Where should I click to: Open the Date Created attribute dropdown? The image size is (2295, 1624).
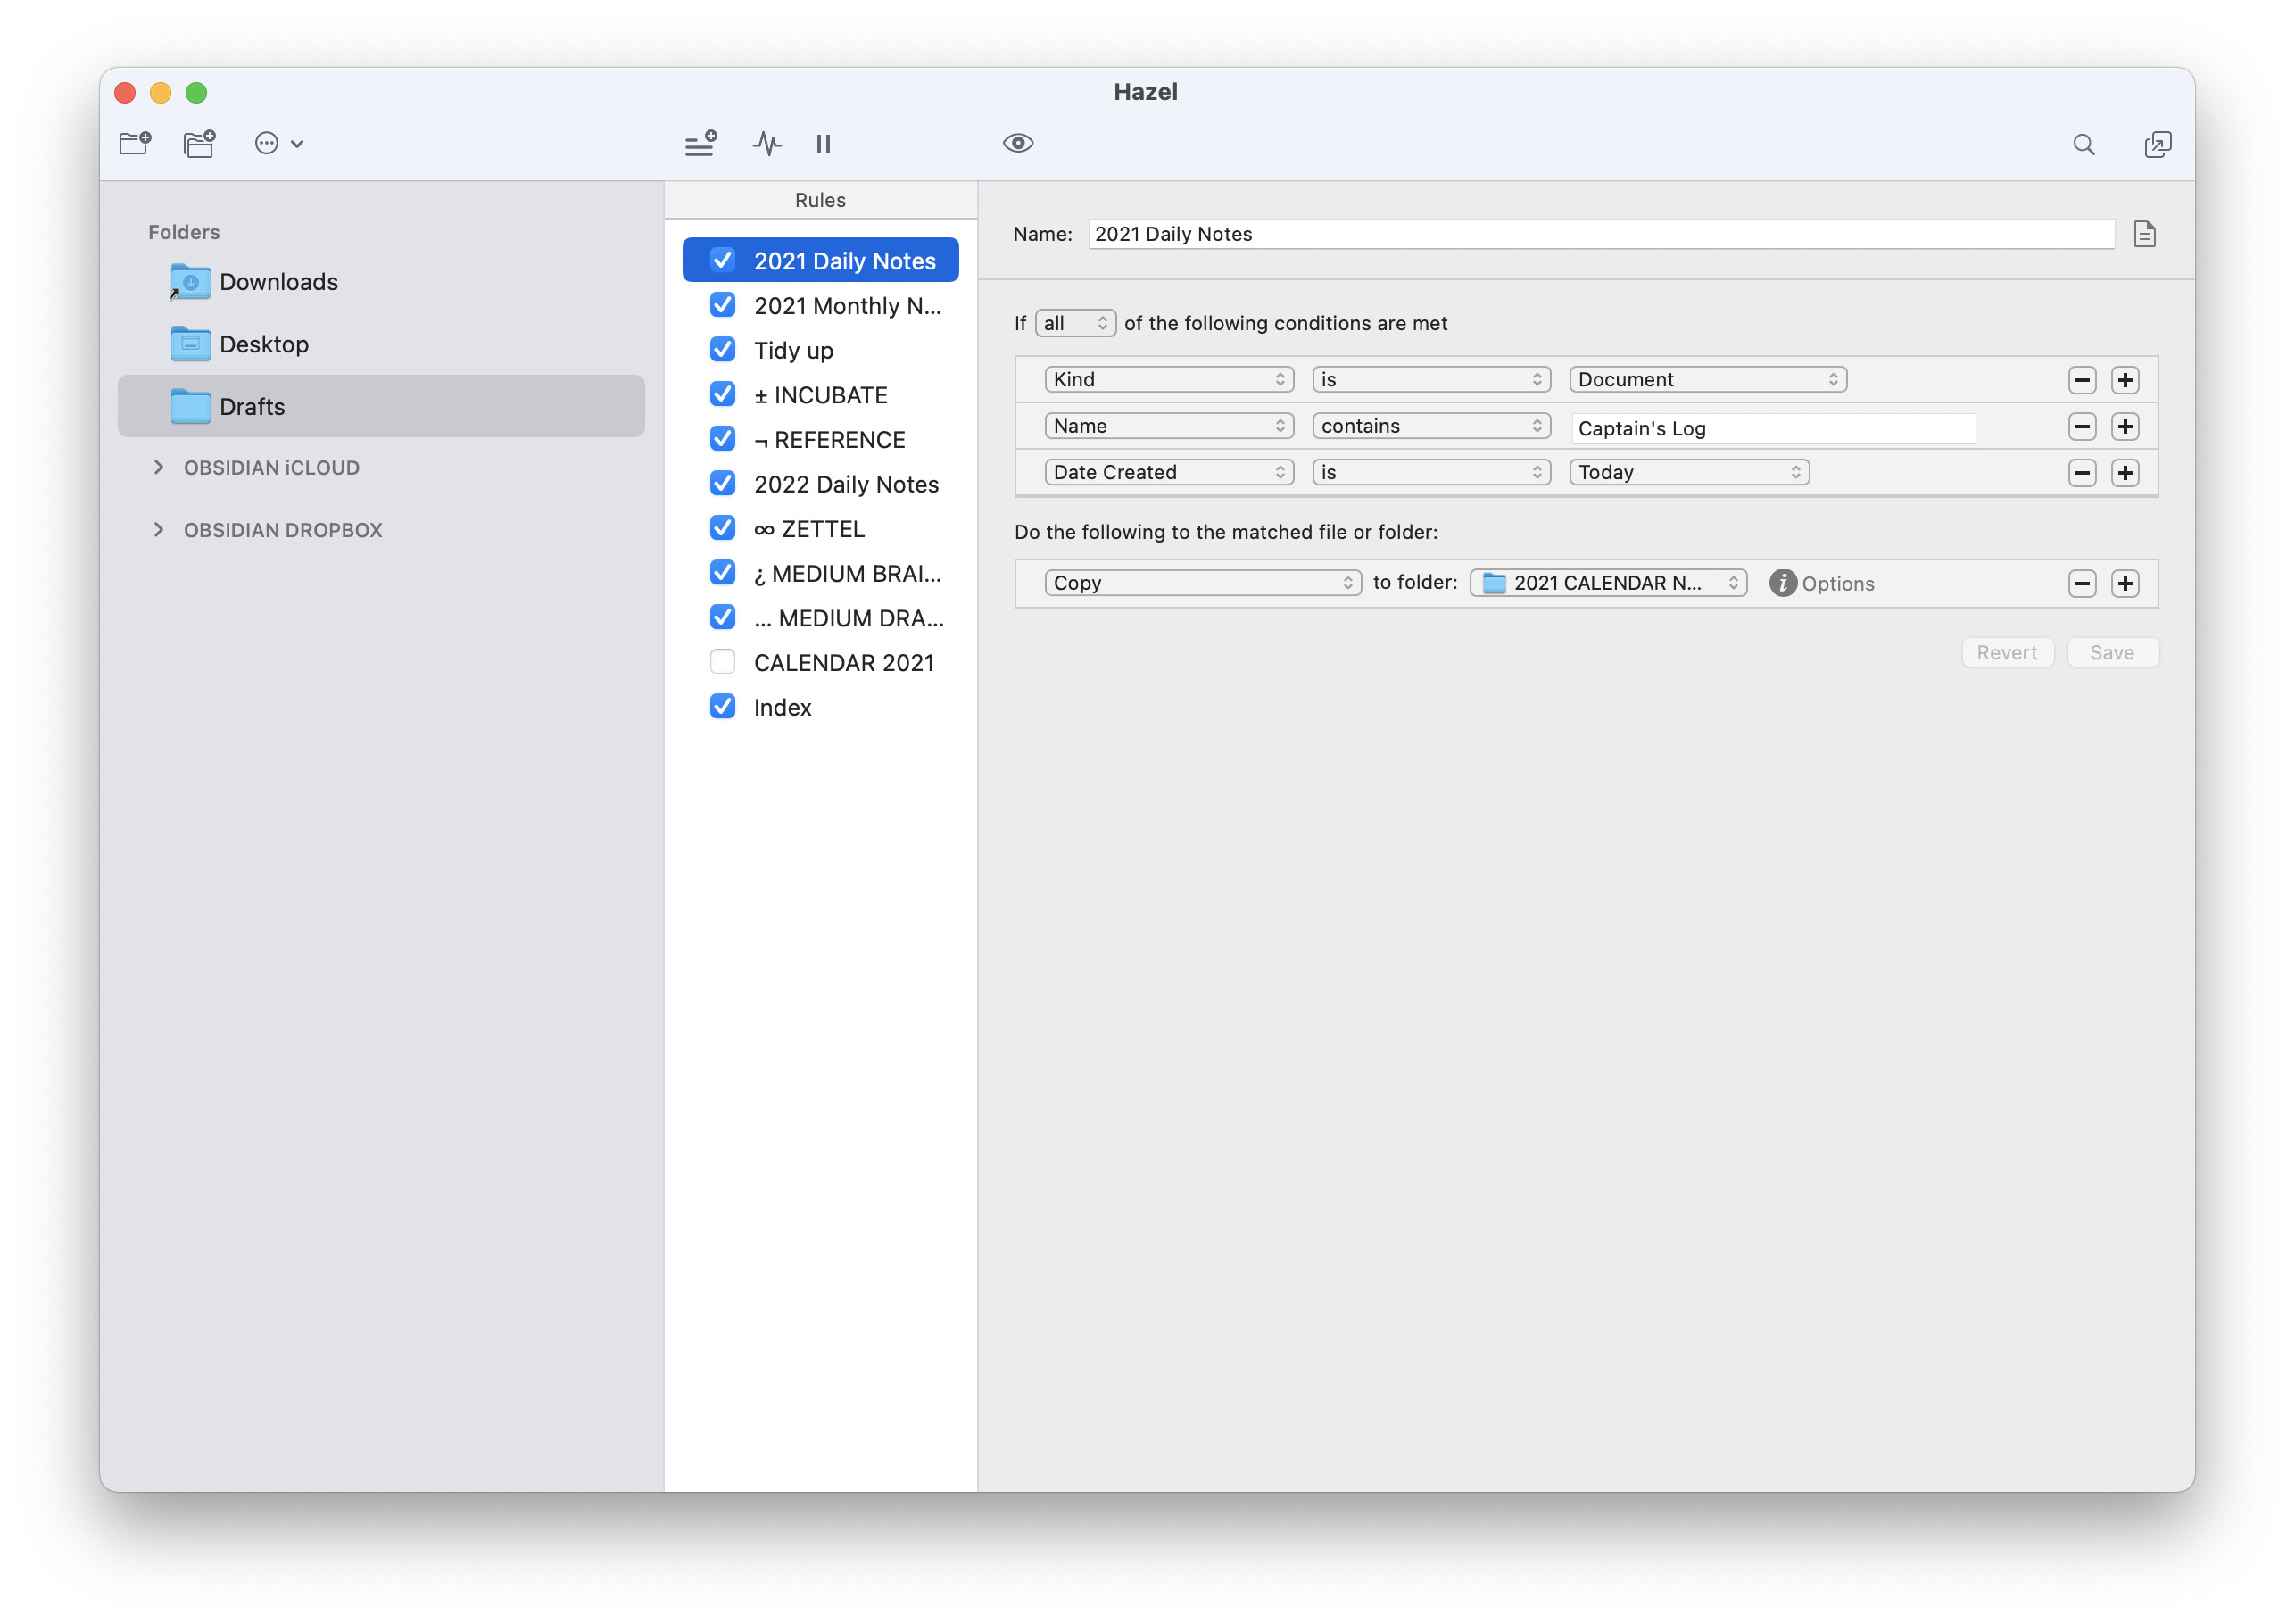click(1168, 472)
